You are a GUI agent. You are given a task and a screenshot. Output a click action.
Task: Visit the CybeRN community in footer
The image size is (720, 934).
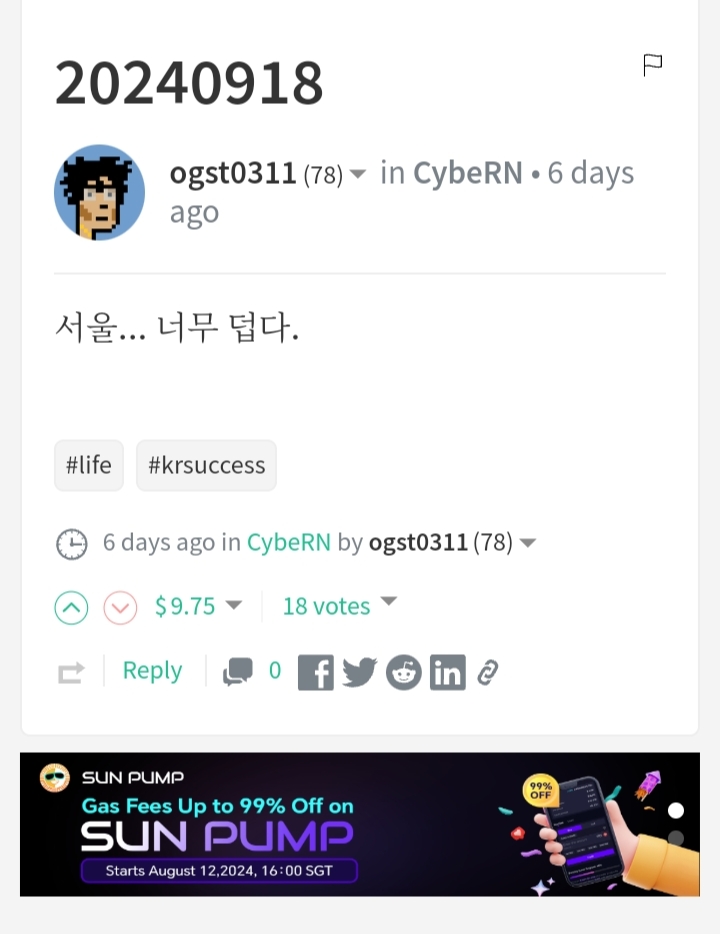289,543
